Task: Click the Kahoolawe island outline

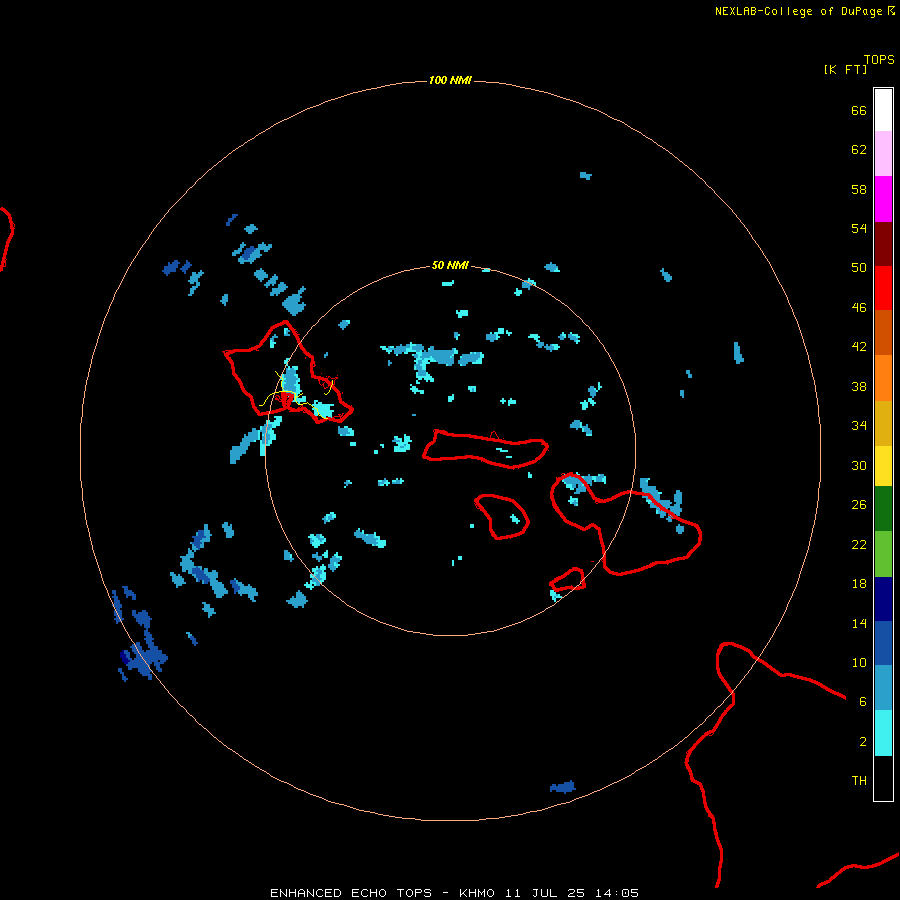Action: [567, 580]
